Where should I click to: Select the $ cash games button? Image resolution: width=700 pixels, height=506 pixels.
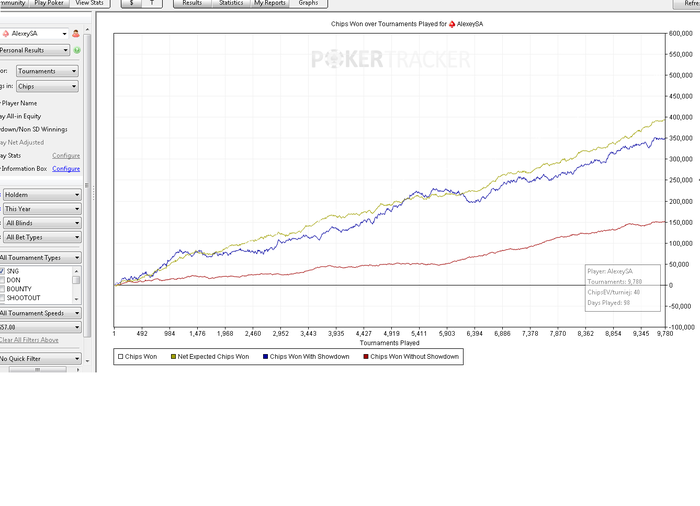tap(132, 3)
